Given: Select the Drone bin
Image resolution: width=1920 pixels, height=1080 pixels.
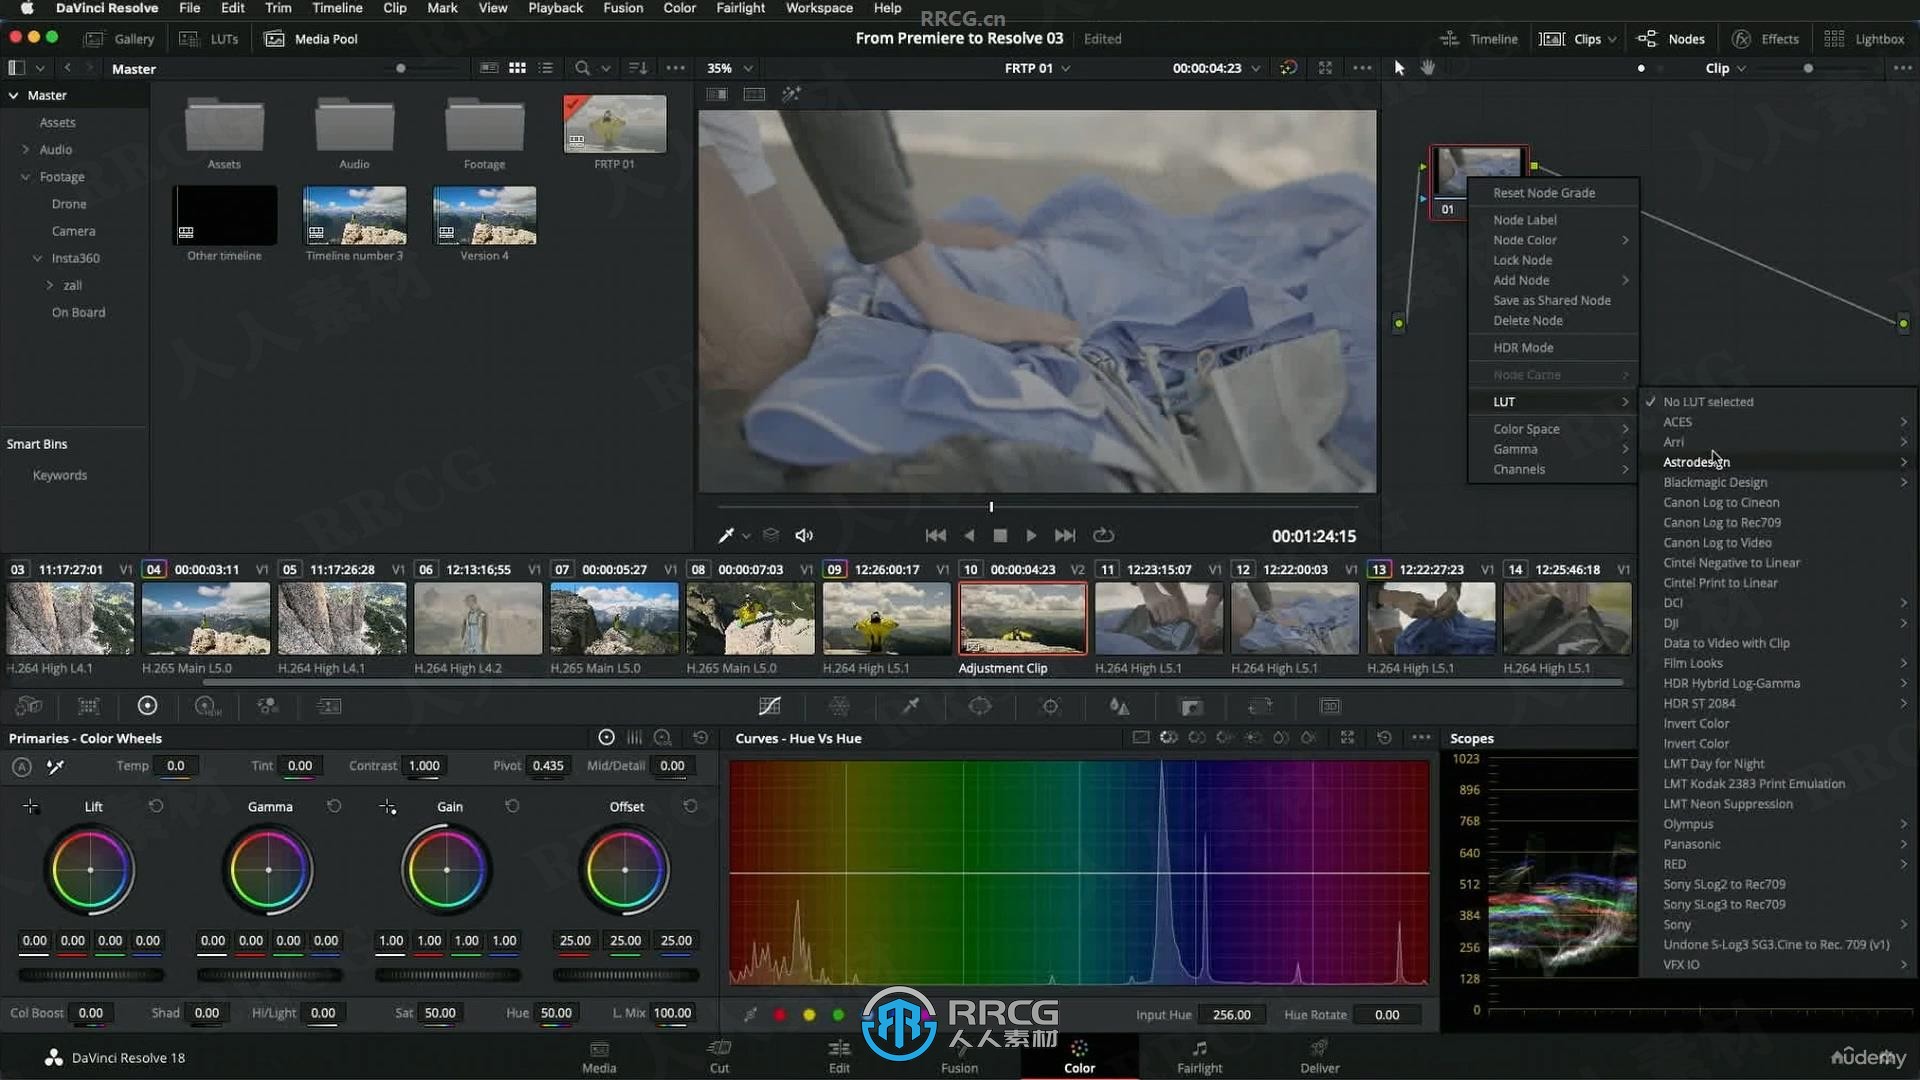Looking at the screenshot, I should pyautogui.click(x=69, y=204).
